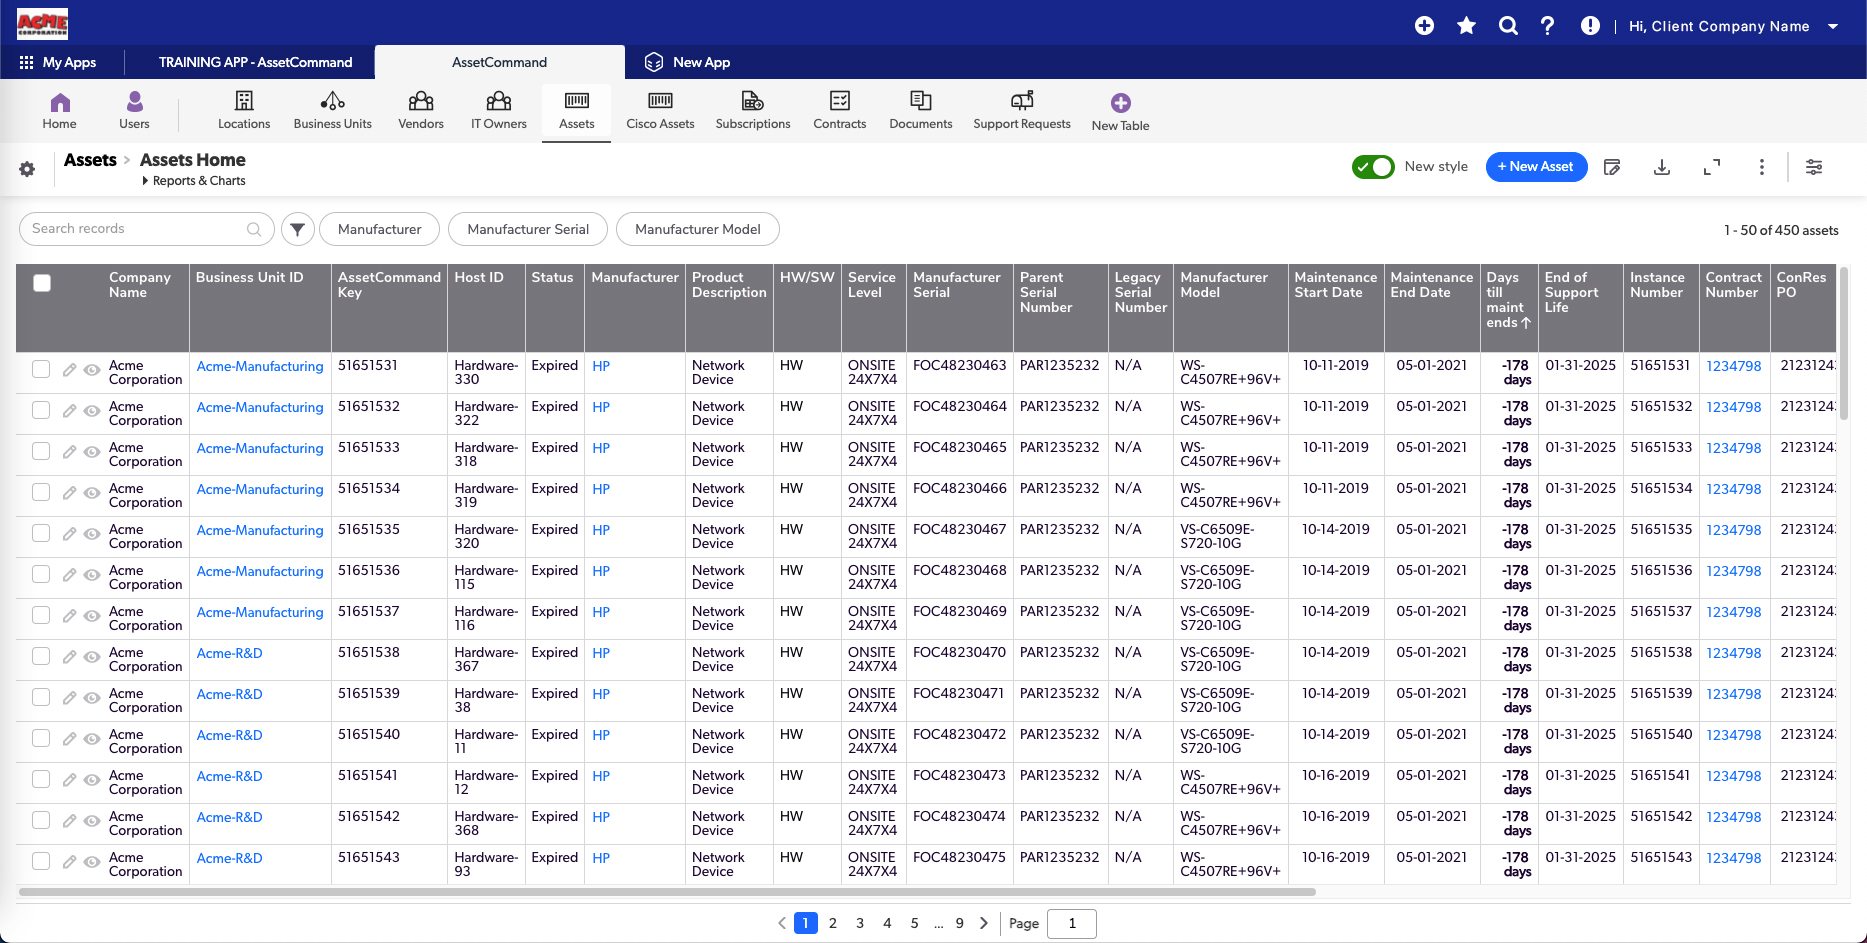Open the Home section icon
The height and width of the screenshot is (943, 1867).
pos(60,102)
